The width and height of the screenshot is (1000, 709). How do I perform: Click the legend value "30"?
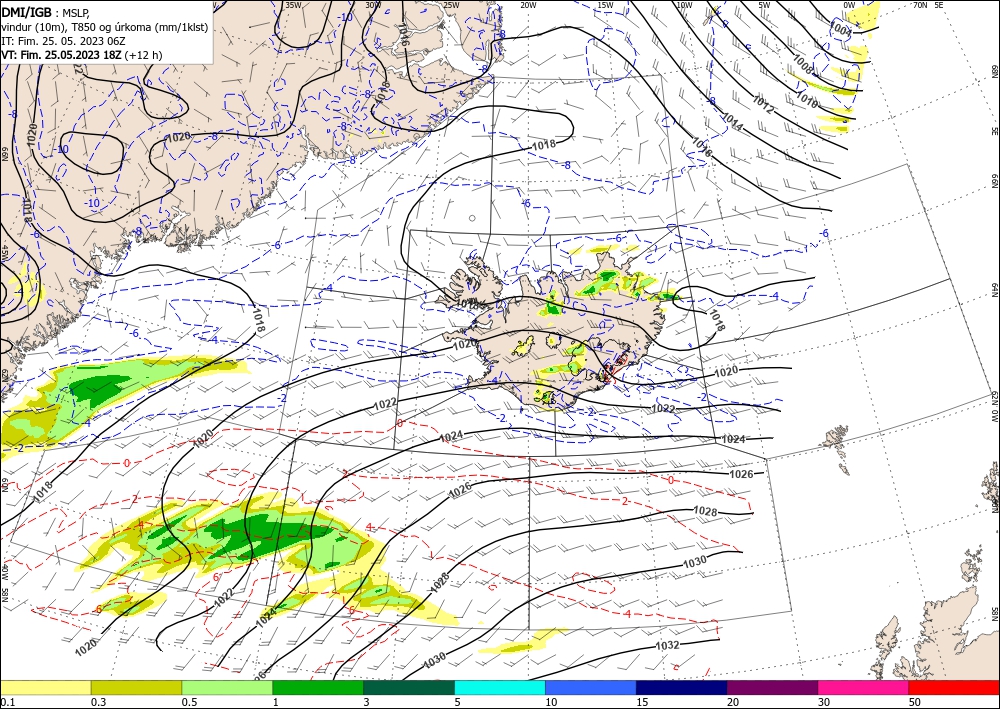pos(824,702)
